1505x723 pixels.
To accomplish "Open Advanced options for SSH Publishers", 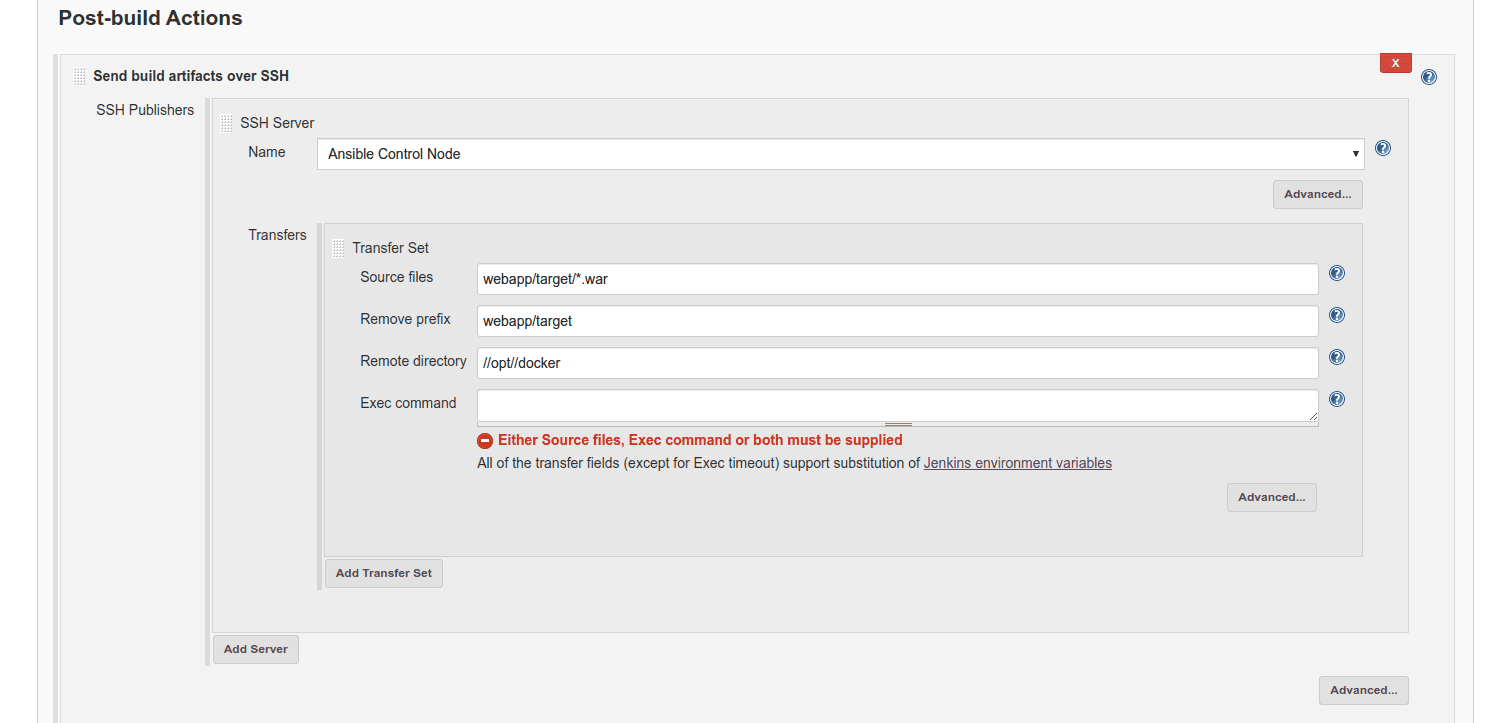I will pyautogui.click(x=1364, y=690).
